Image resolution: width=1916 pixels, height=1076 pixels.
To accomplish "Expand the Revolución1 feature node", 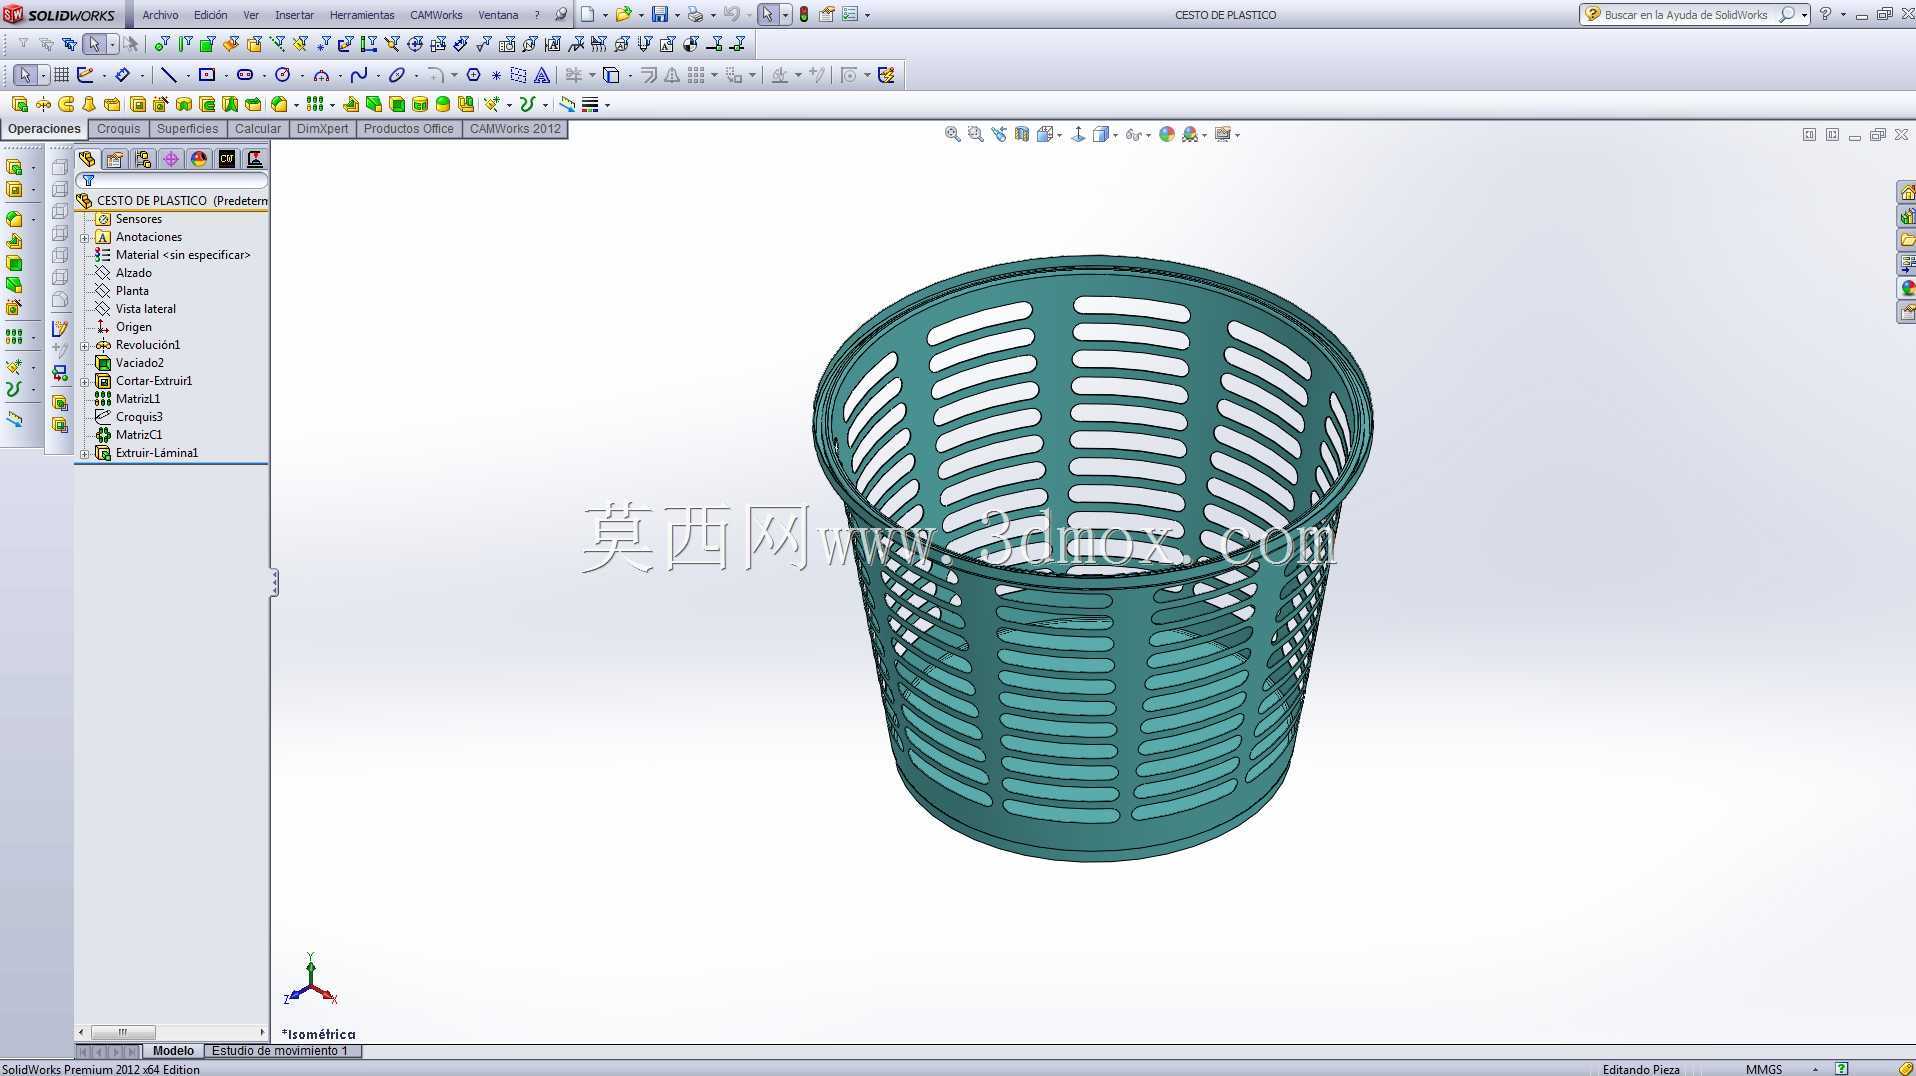I will coord(85,346).
